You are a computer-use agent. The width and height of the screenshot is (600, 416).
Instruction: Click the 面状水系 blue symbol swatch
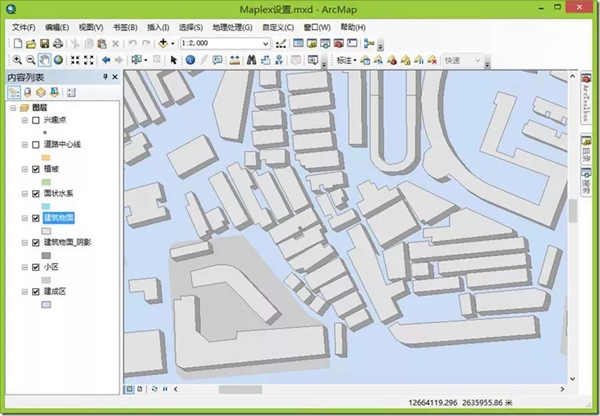46,207
